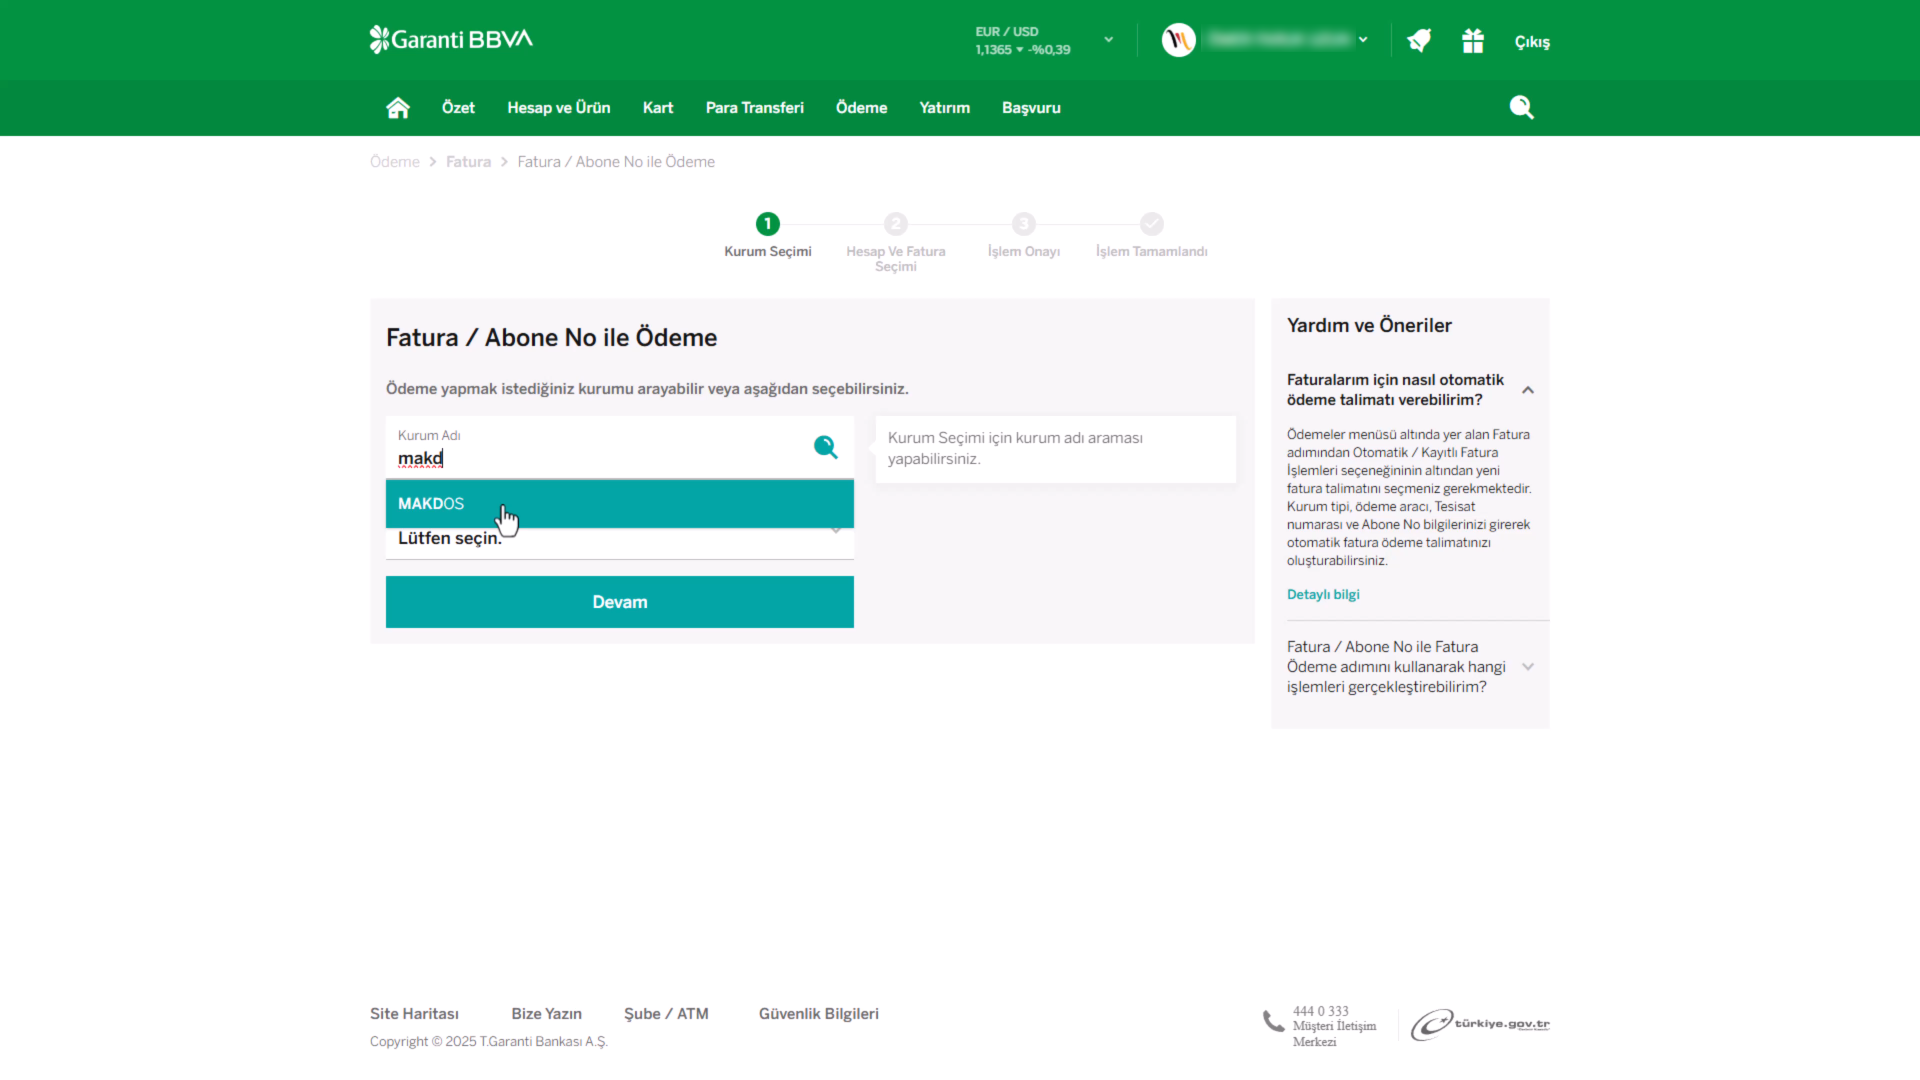Screen dimensions: 1920x1080
Task: Click the Garanti BBVA logo
Action: point(451,40)
